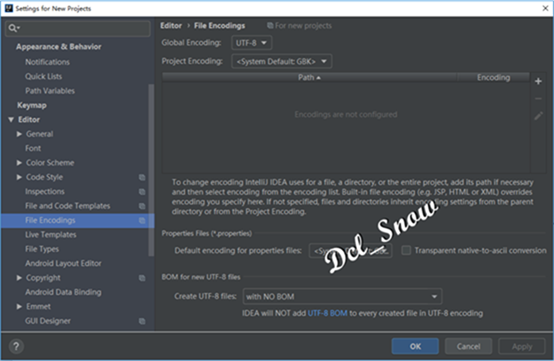554x361 pixels.
Task: Open GUI Designer settings page
Action: click(x=48, y=321)
